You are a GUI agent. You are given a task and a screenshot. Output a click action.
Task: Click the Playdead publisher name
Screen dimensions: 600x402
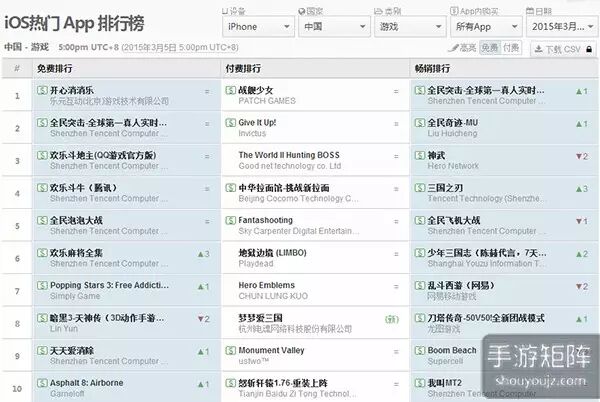(x=256, y=264)
